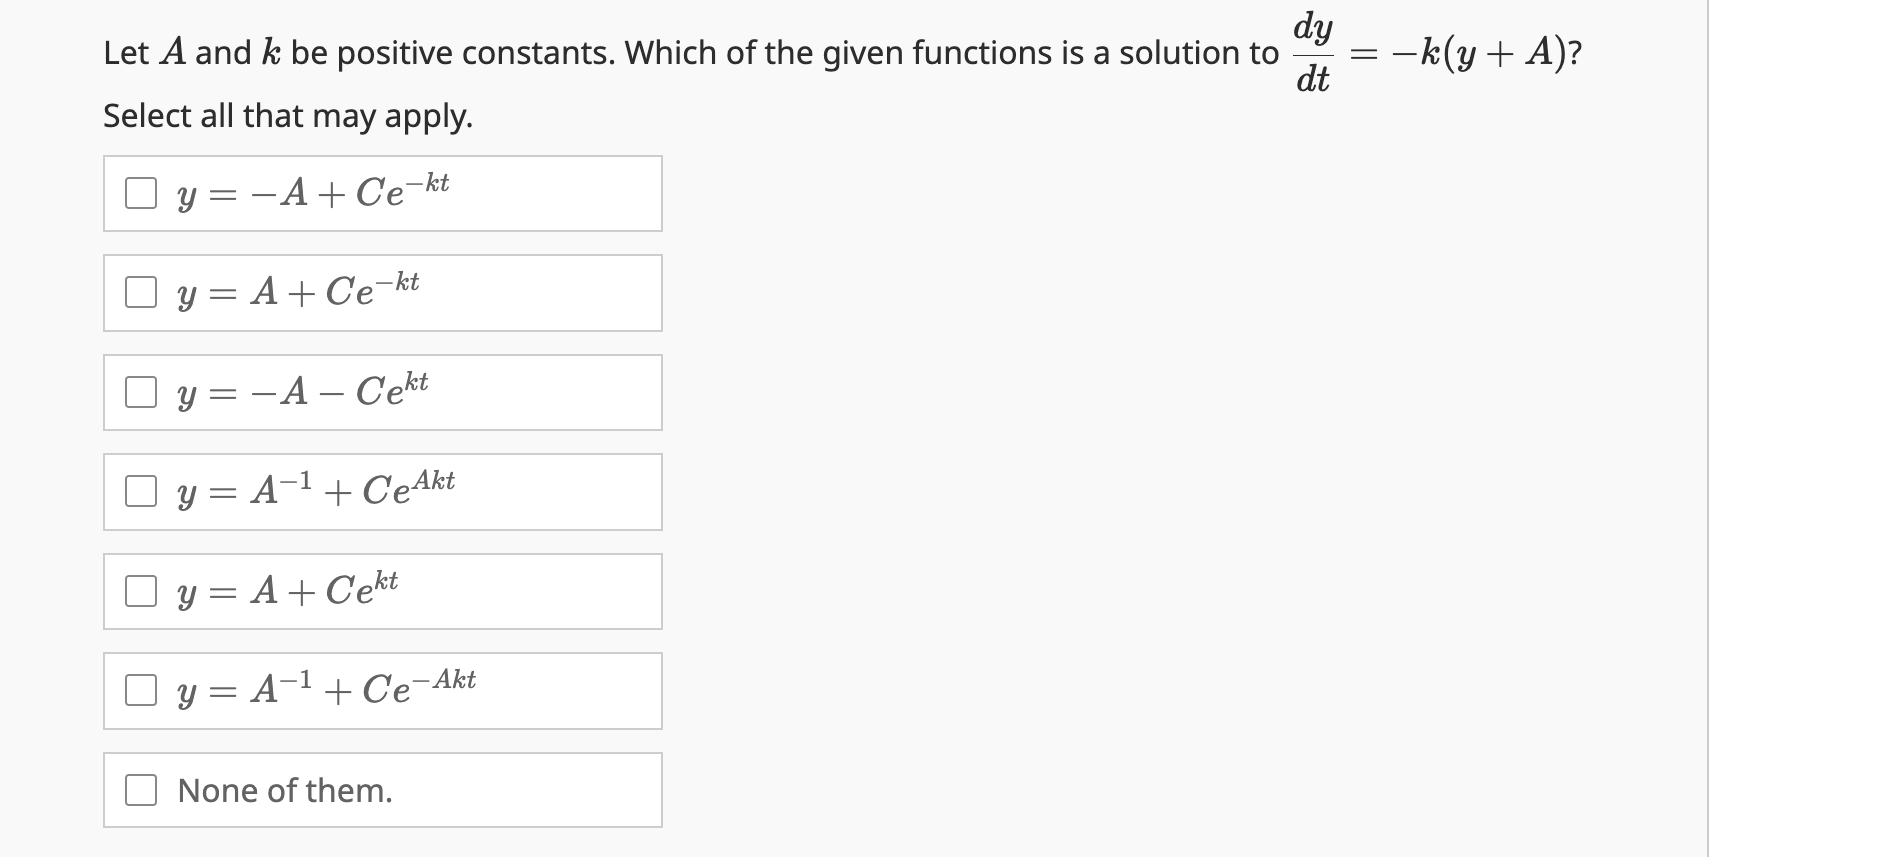
Task: Select the answer y = A^(-1) + Ce^(Akt)
Action: [x=141, y=491]
